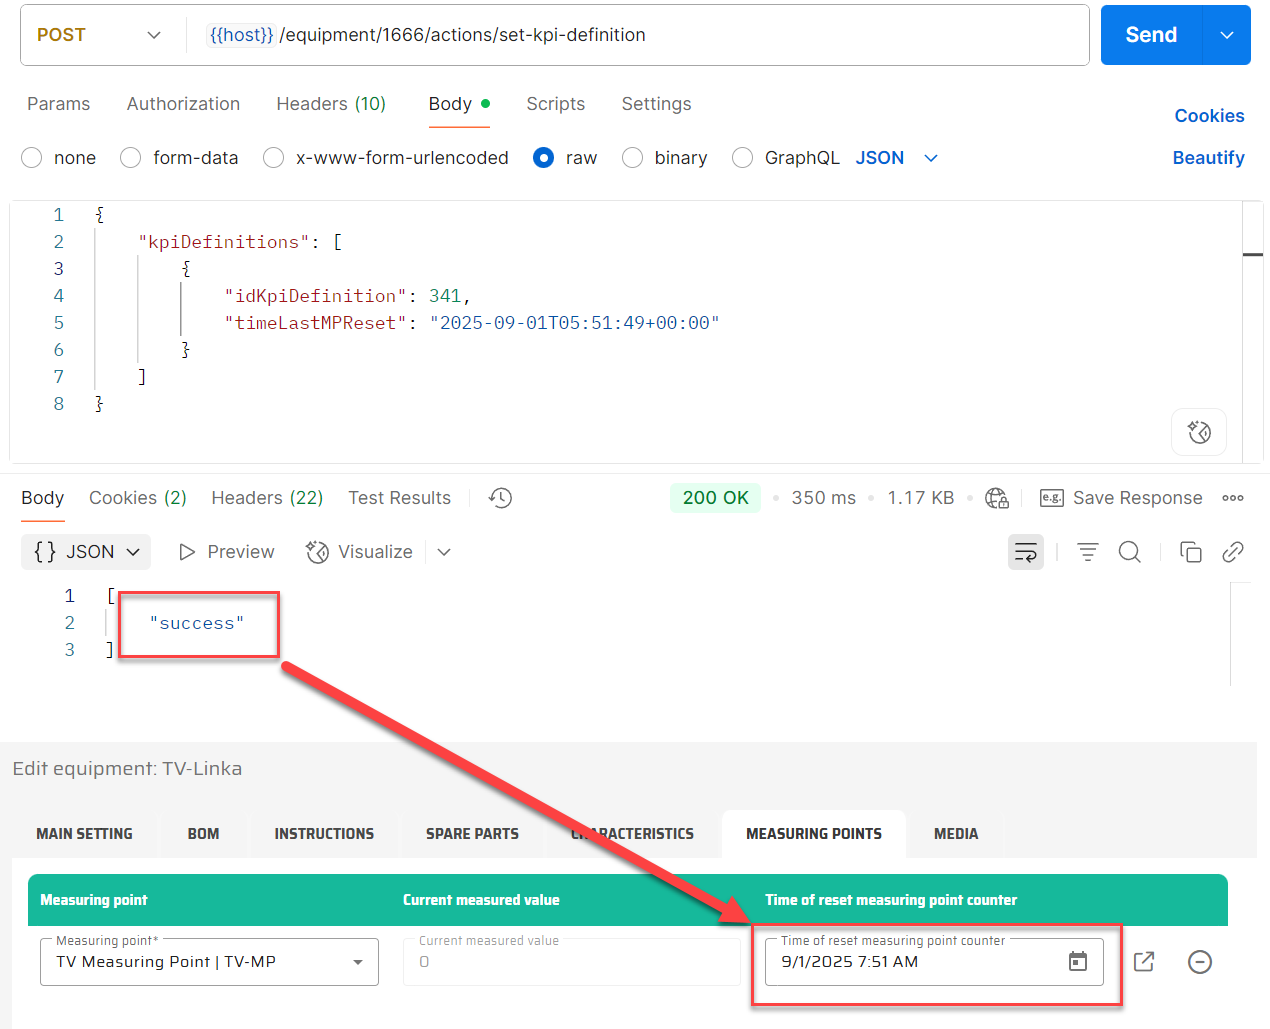The image size is (1270, 1029).
Task: Click the search magnifier icon in response
Action: 1129,552
